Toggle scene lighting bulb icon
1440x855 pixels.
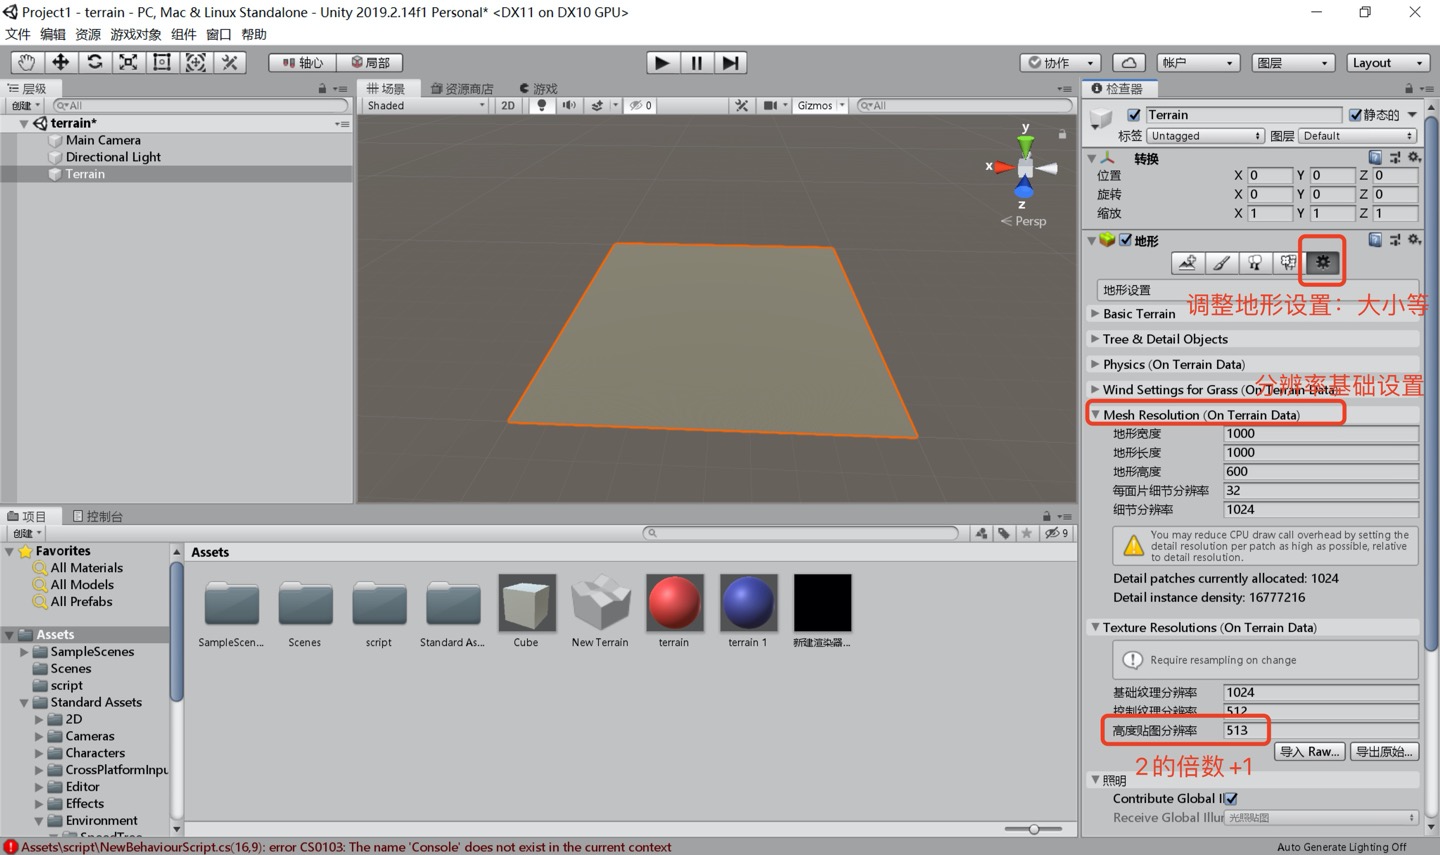(541, 105)
